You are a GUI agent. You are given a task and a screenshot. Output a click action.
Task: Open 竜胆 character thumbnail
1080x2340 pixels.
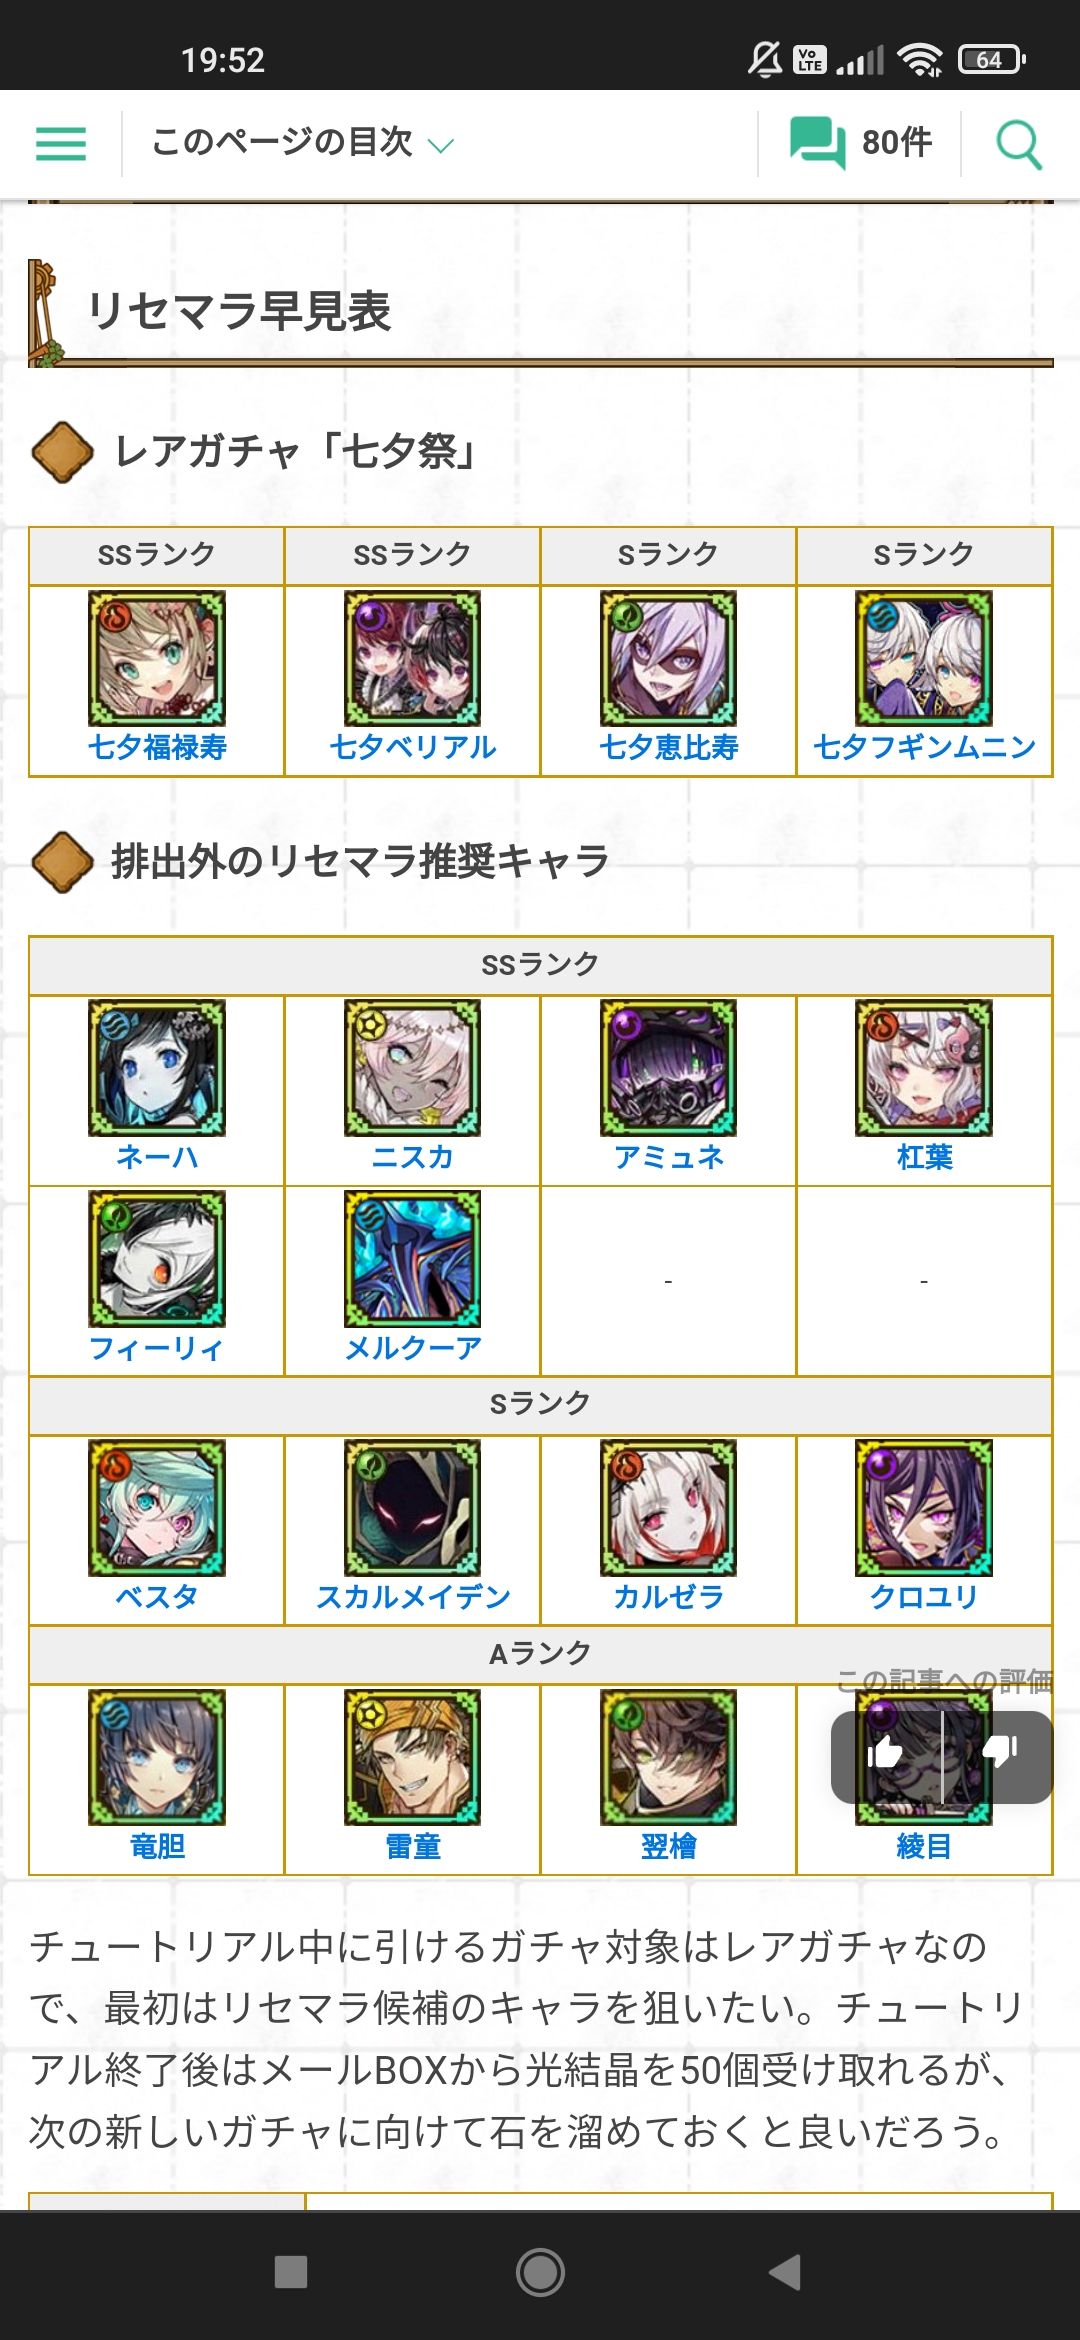157,1757
